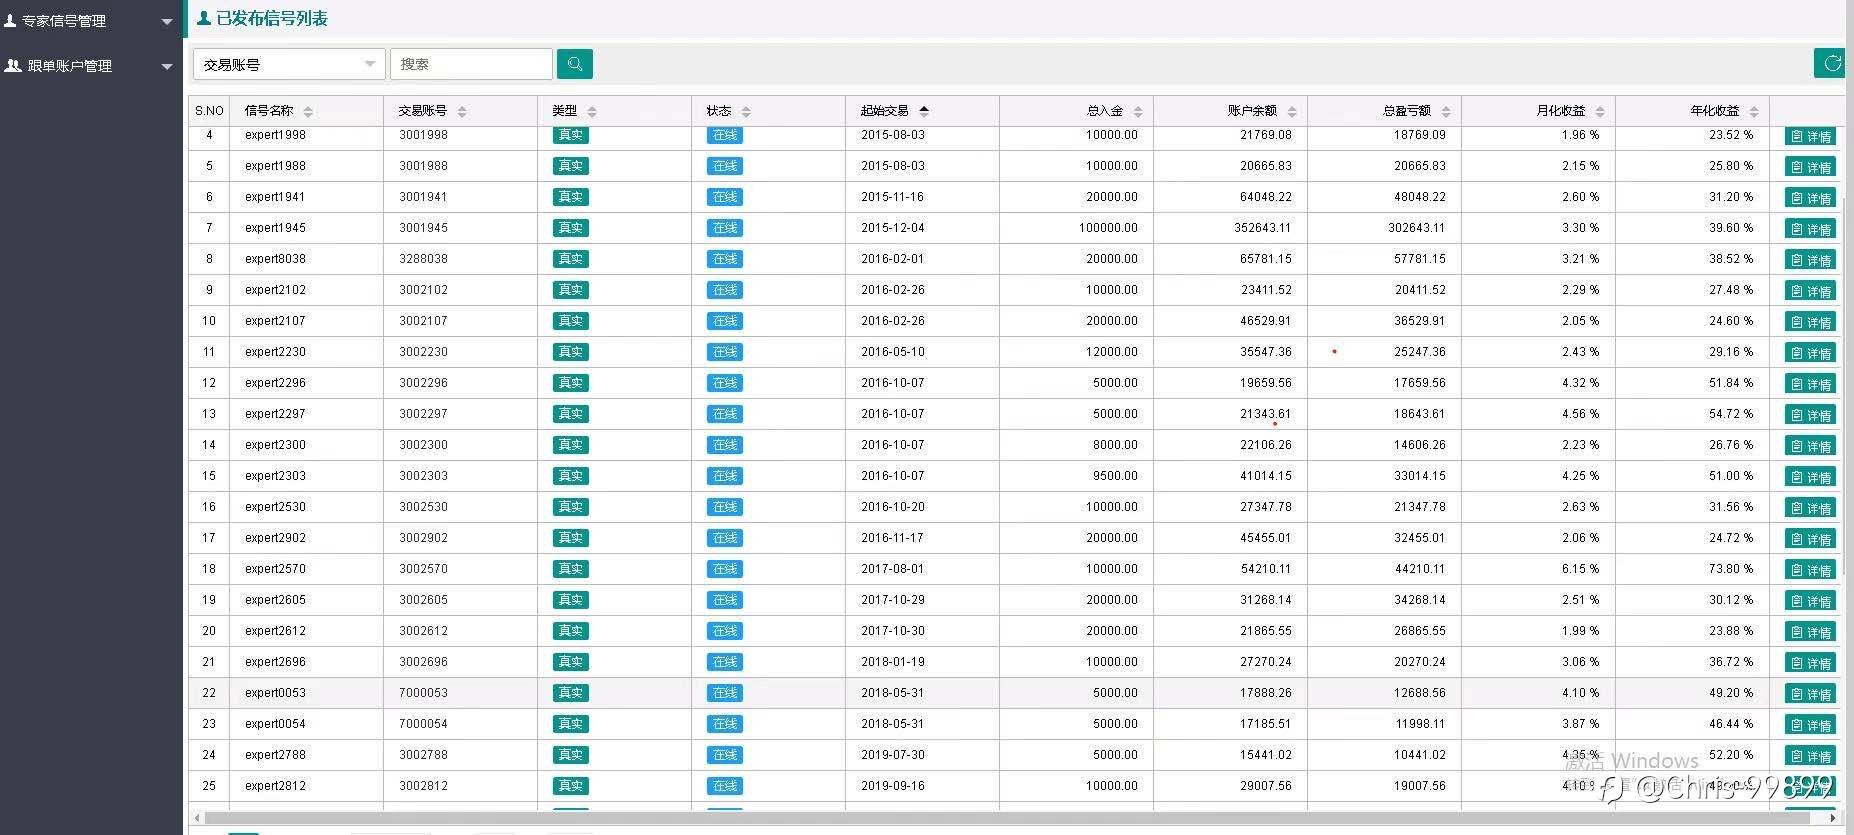This screenshot has height=835, width=1854.
Task: Click deposit amount 100000.00
Action: 1108,228
